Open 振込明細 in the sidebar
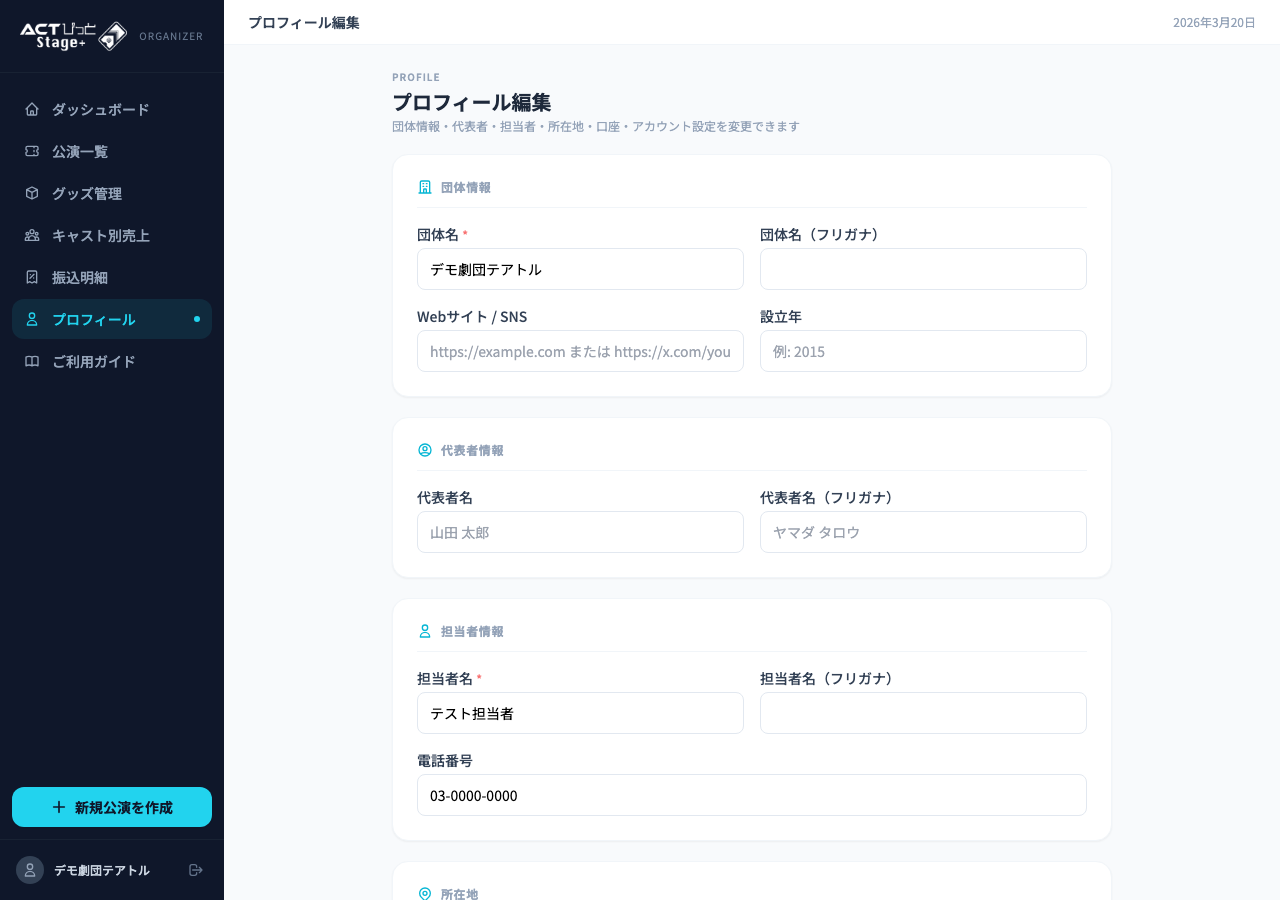The height and width of the screenshot is (900, 1280). (112, 277)
